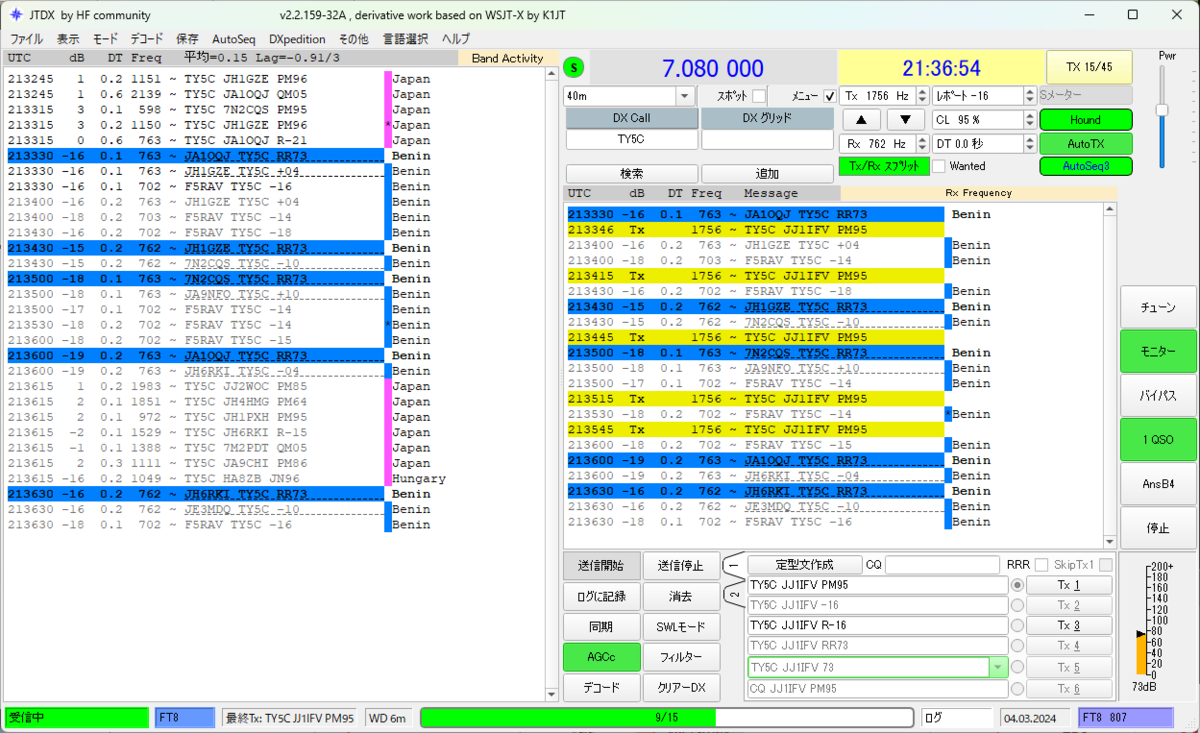Click the 送信停止 button

[x=681, y=565]
